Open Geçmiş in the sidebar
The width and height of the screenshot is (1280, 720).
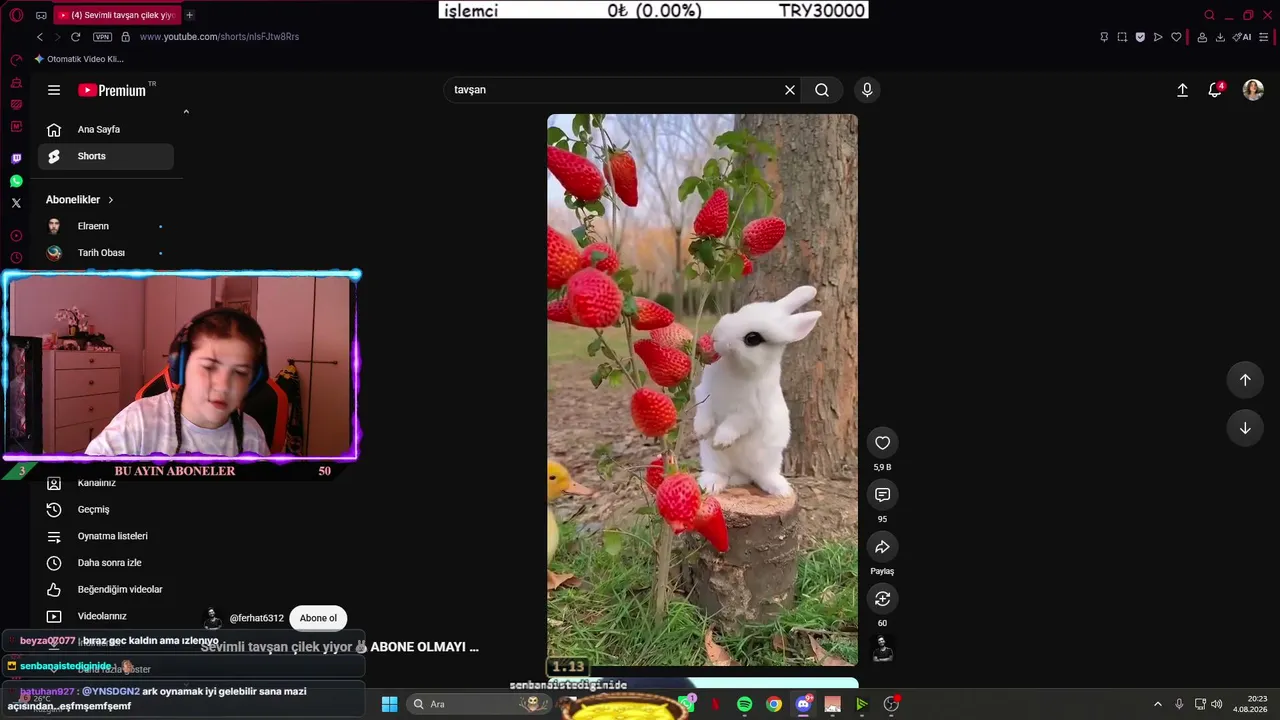click(x=105, y=510)
